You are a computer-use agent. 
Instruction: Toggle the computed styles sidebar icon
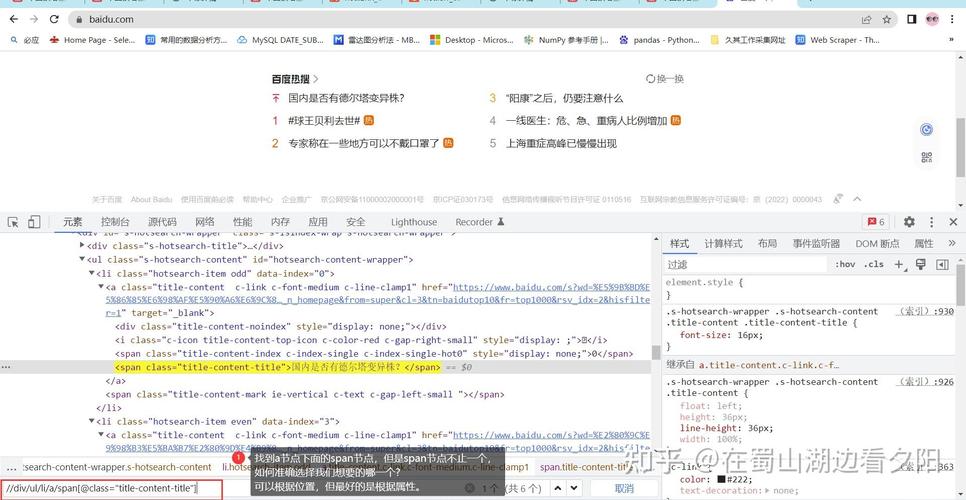click(x=942, y=264)
